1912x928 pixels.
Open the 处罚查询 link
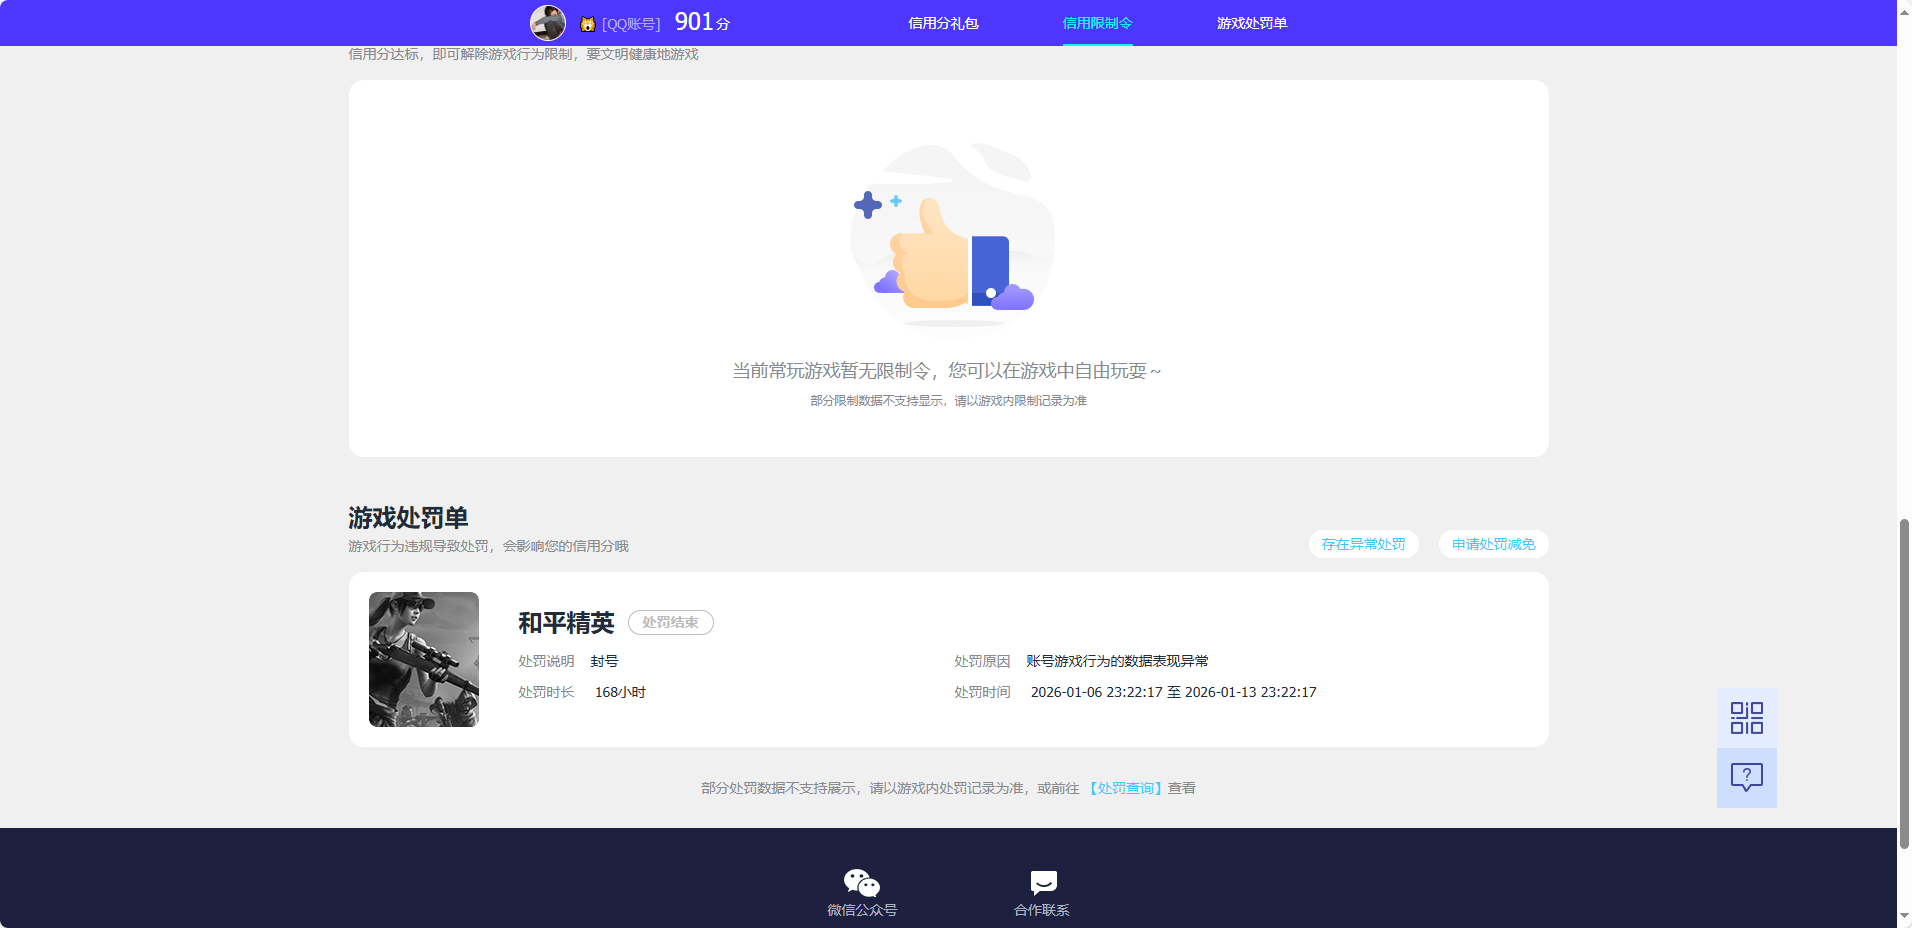pos(1125,788)
